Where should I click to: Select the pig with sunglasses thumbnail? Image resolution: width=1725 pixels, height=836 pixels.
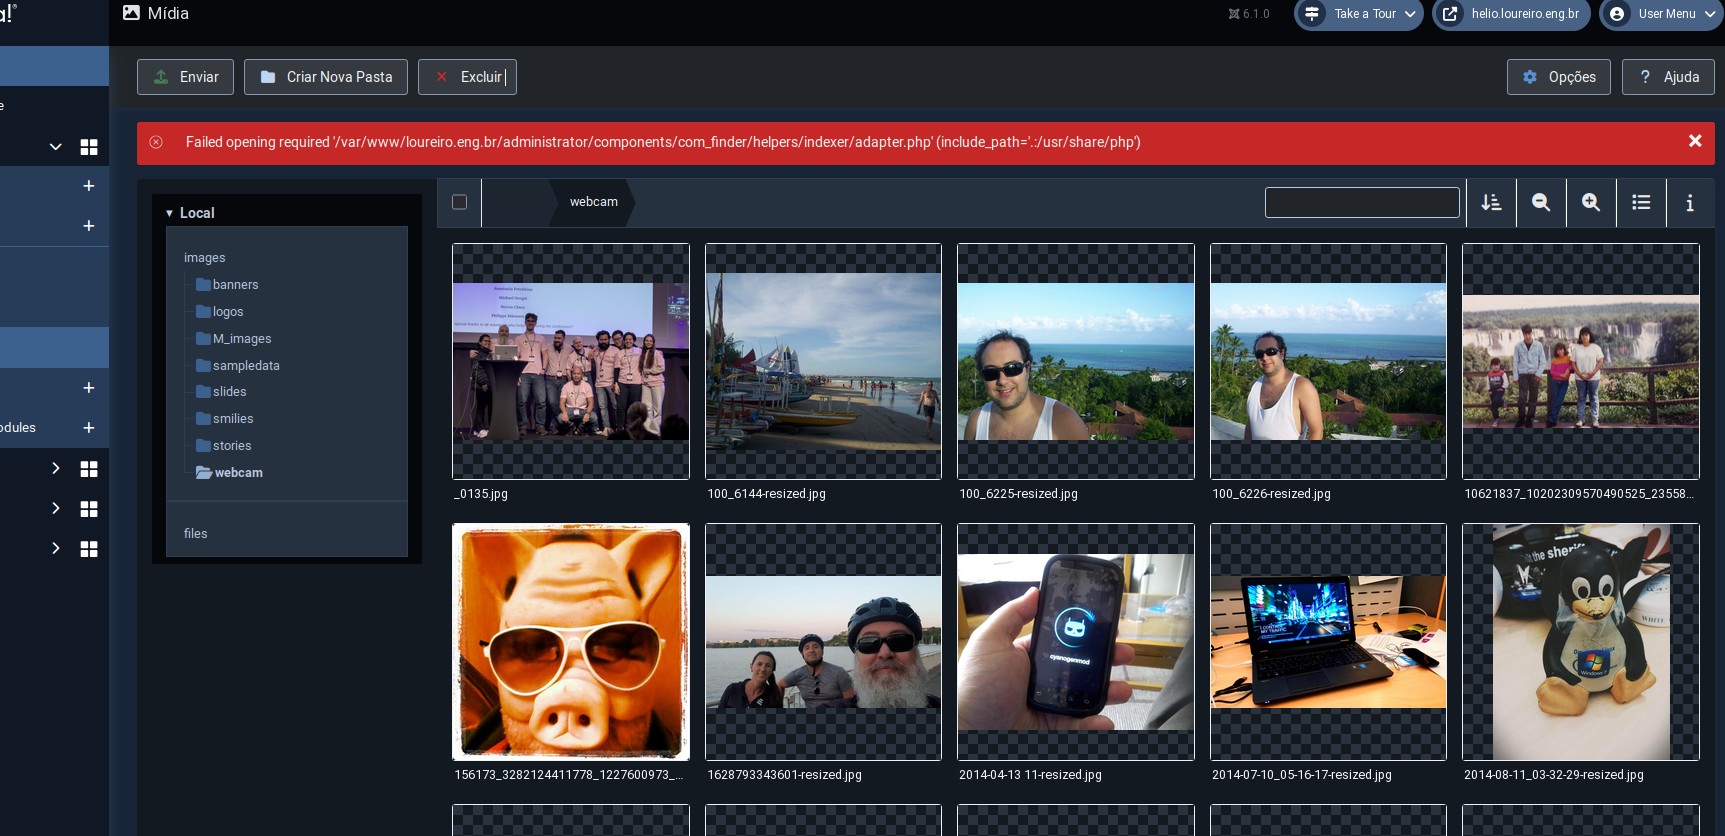[571, 642]
